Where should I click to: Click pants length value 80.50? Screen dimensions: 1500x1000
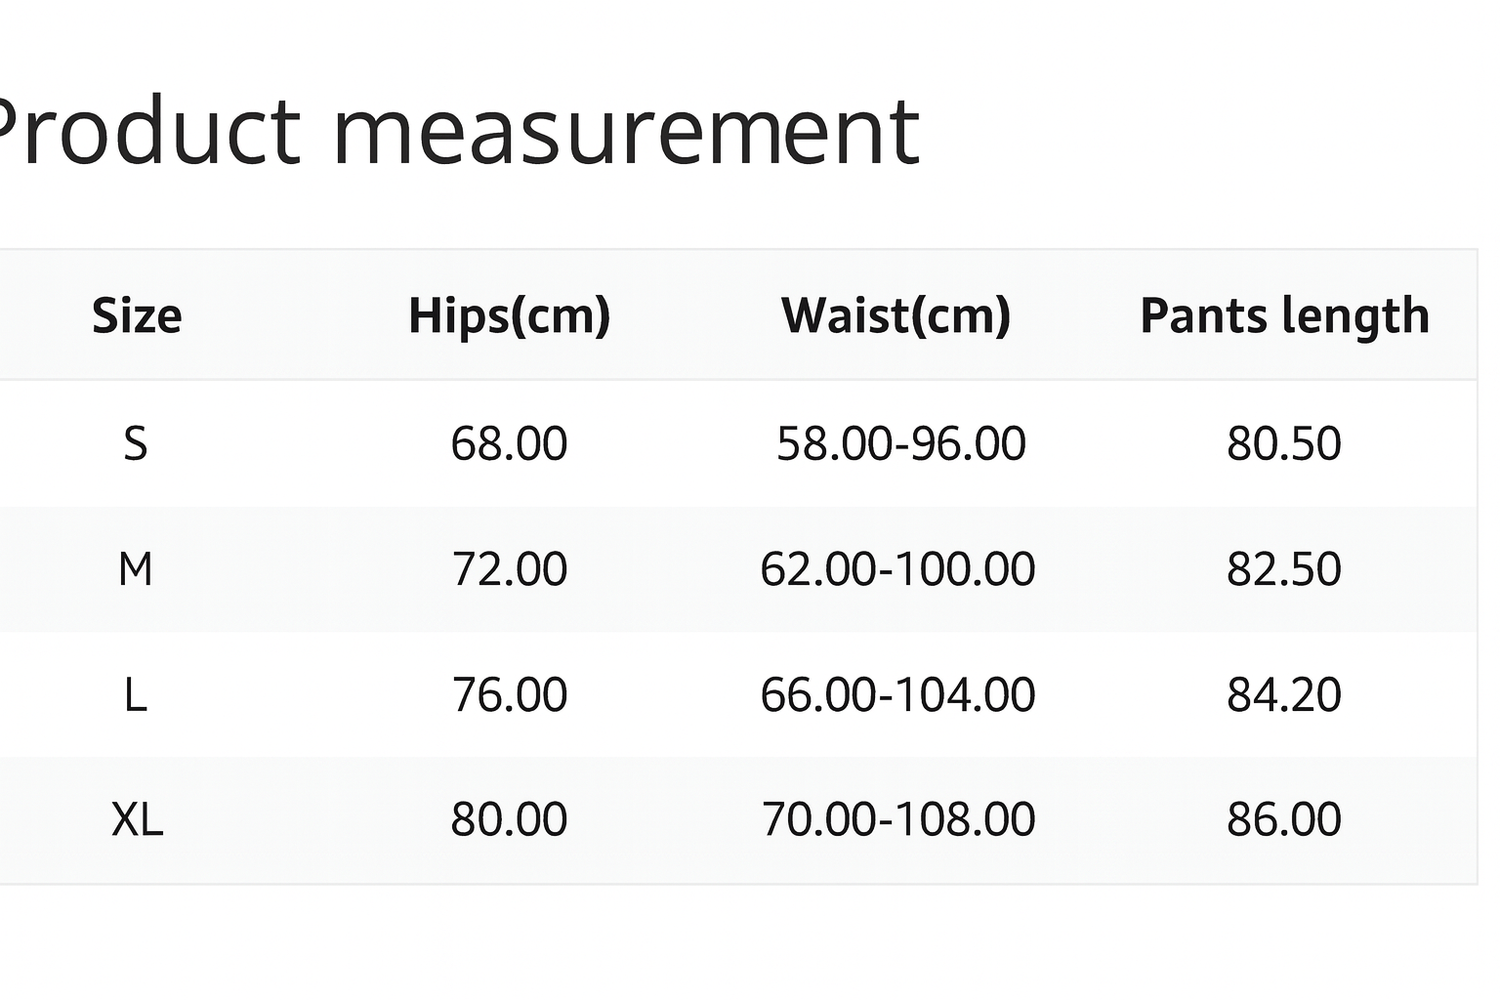pyautogui.click(x=1284, y=444)
